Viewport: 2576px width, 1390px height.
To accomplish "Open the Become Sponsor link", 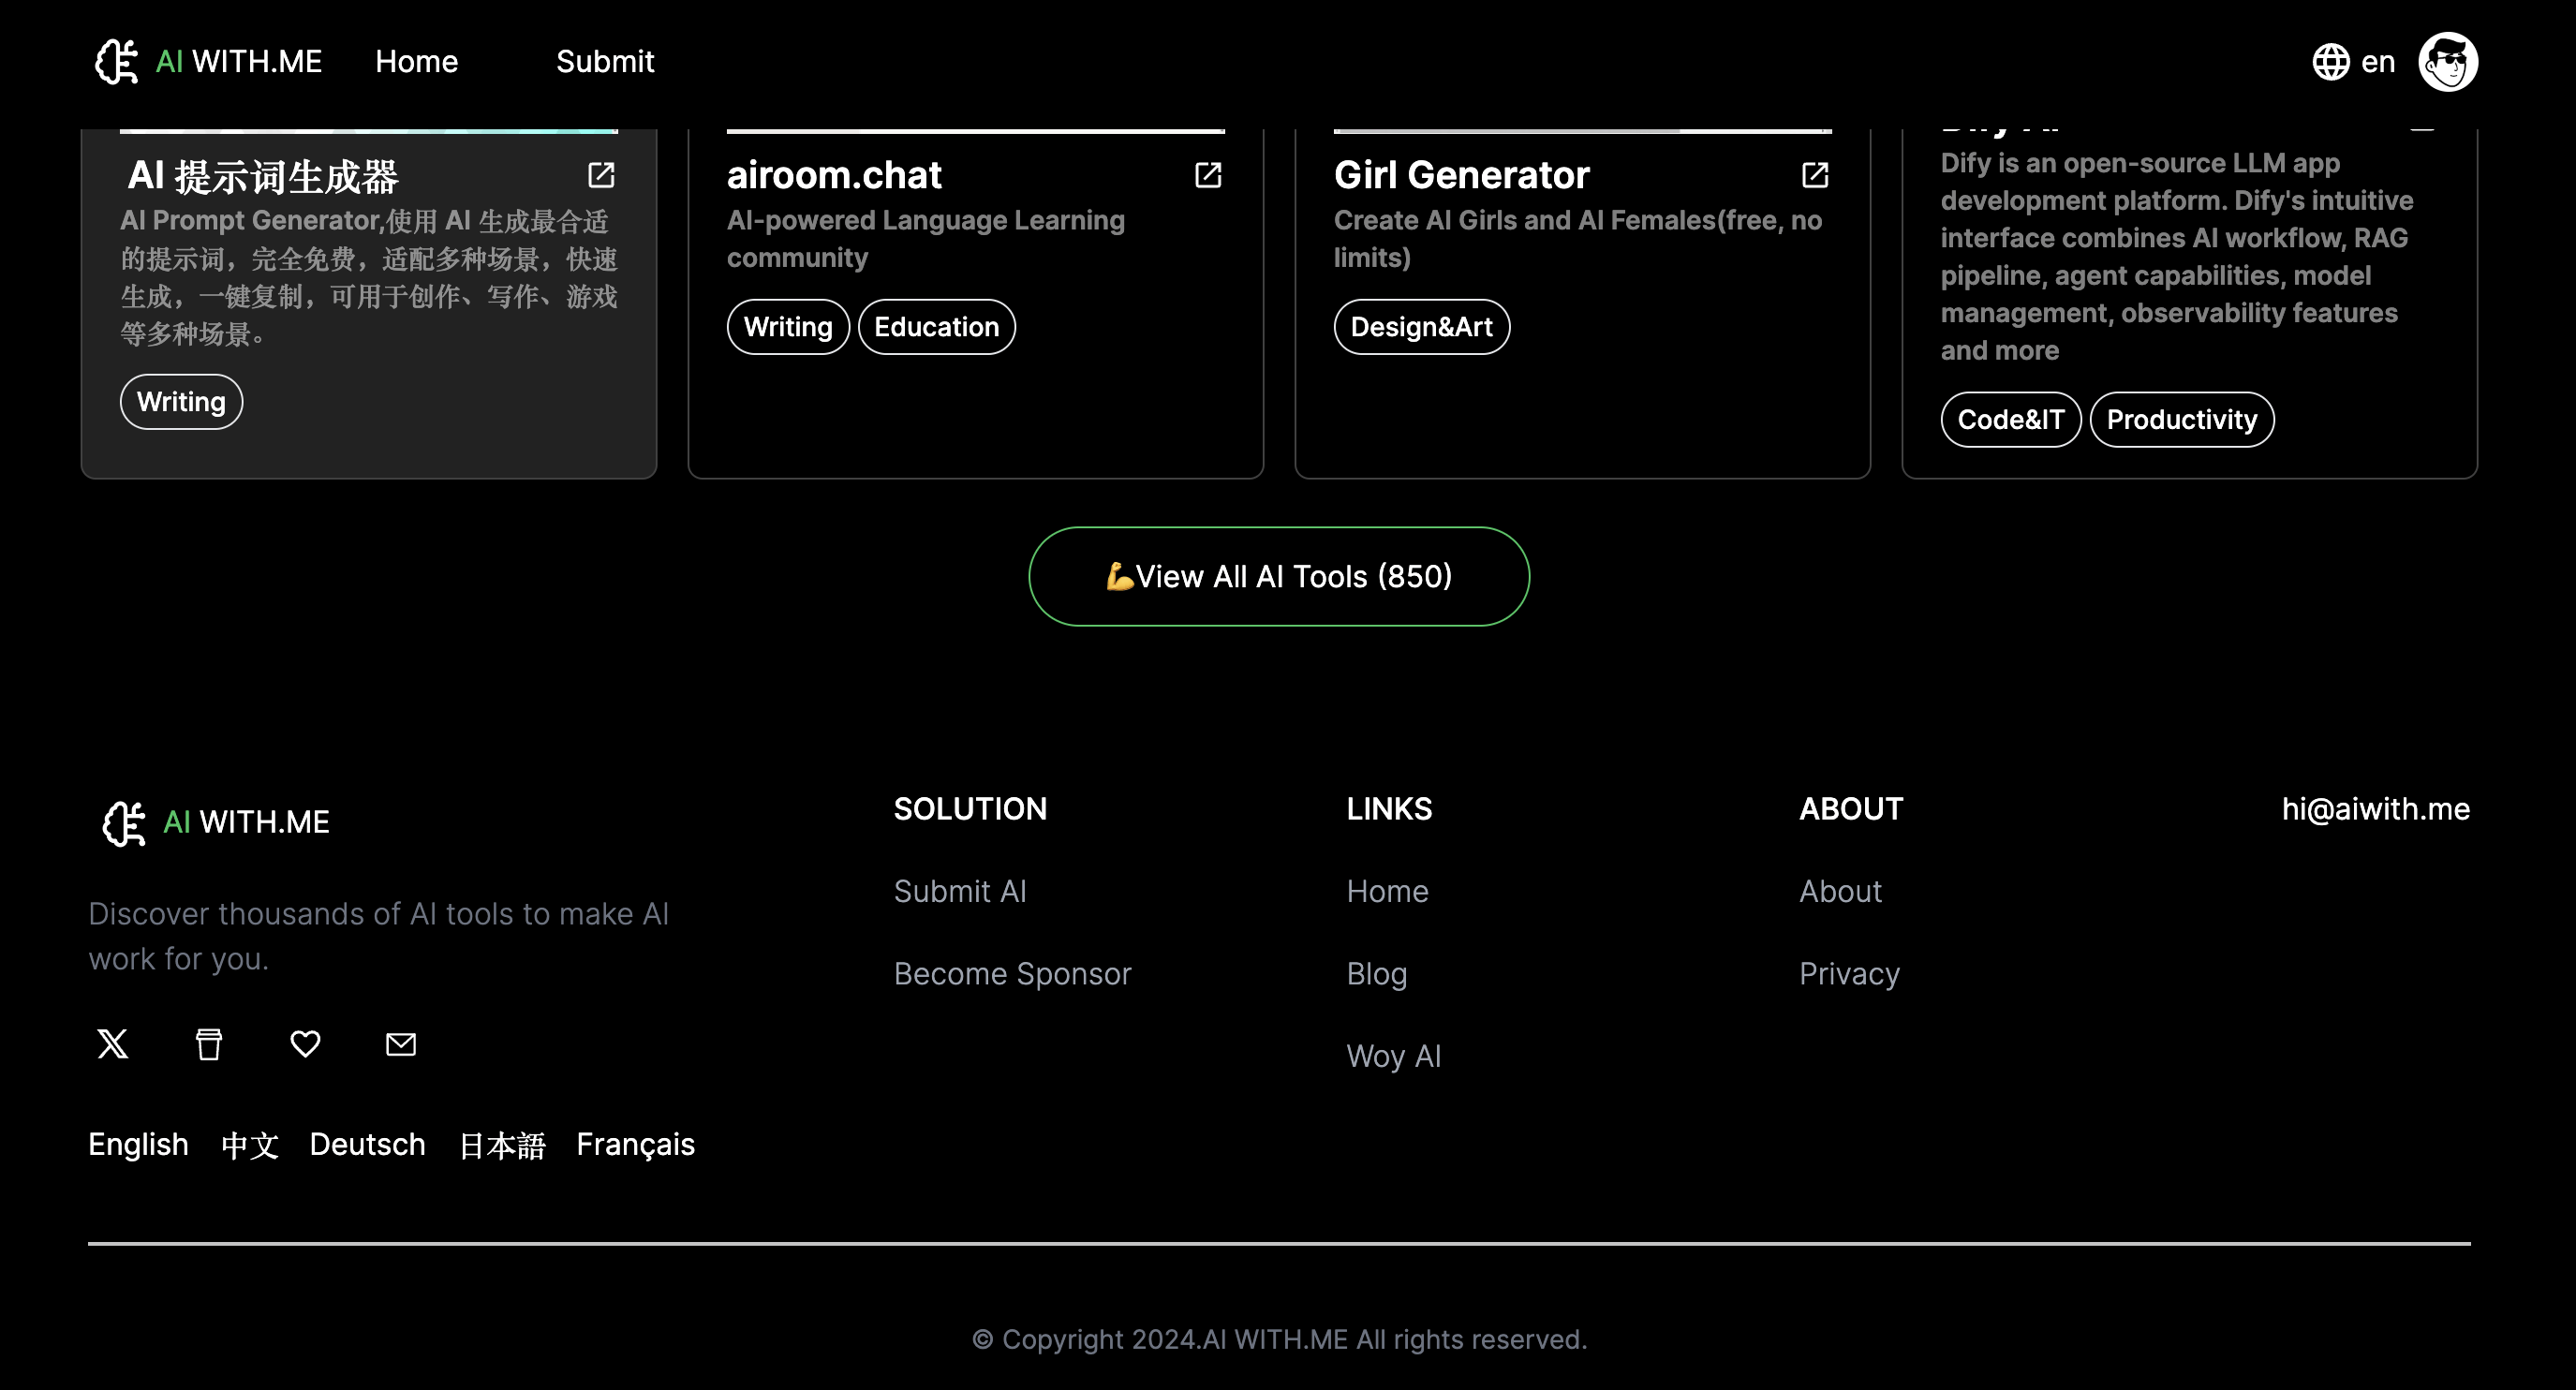I will (x=1012, y=974).
